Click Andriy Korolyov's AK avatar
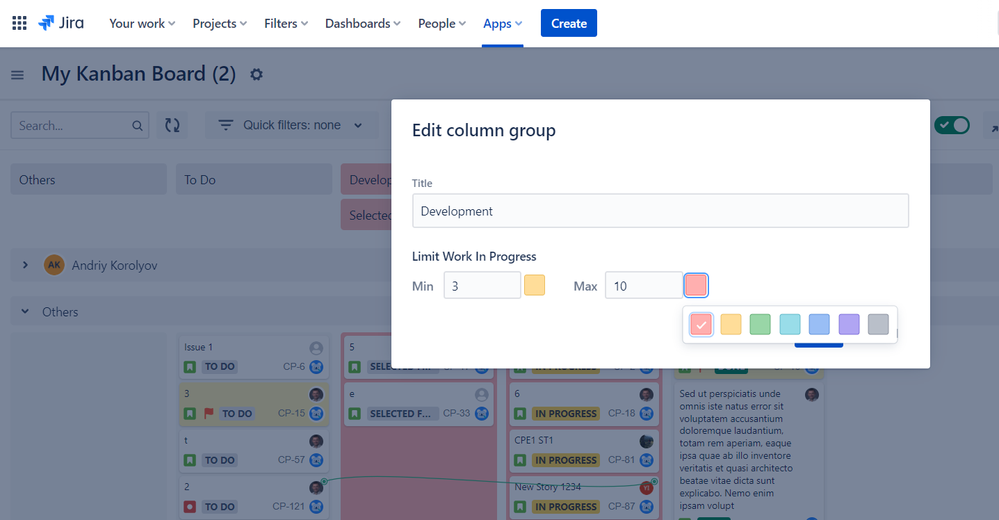 pyautogui.click(x=54, y=264)
